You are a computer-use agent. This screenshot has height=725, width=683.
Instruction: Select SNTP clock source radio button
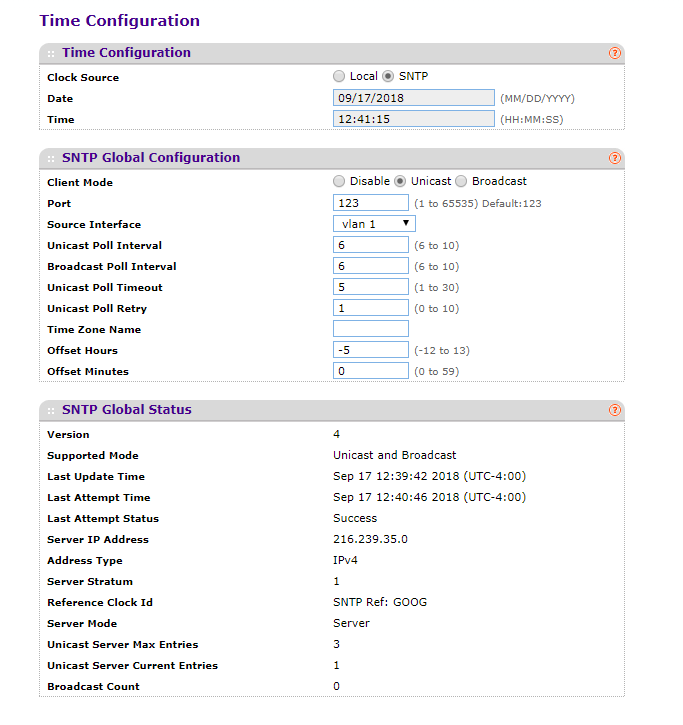pos(389,76)
